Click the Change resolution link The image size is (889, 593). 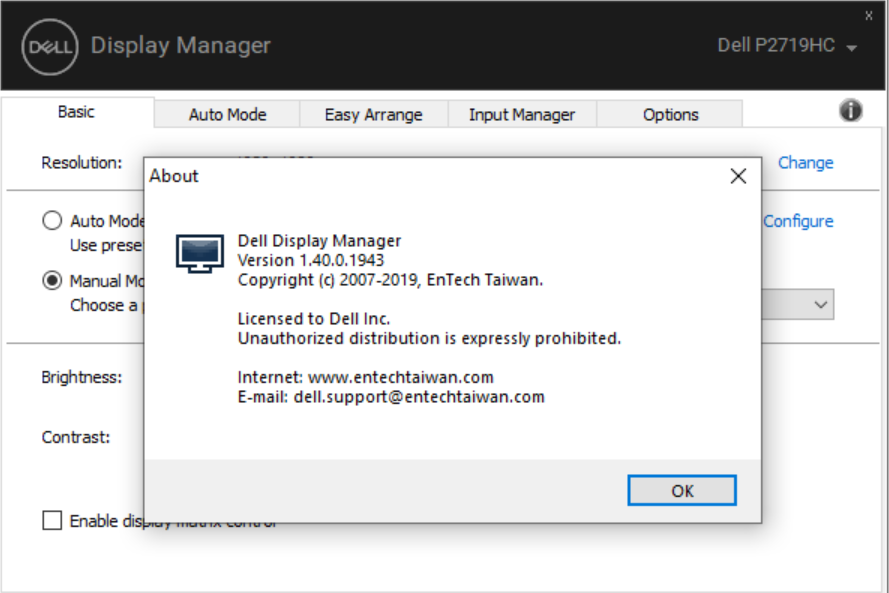click(x=805, y=163)
